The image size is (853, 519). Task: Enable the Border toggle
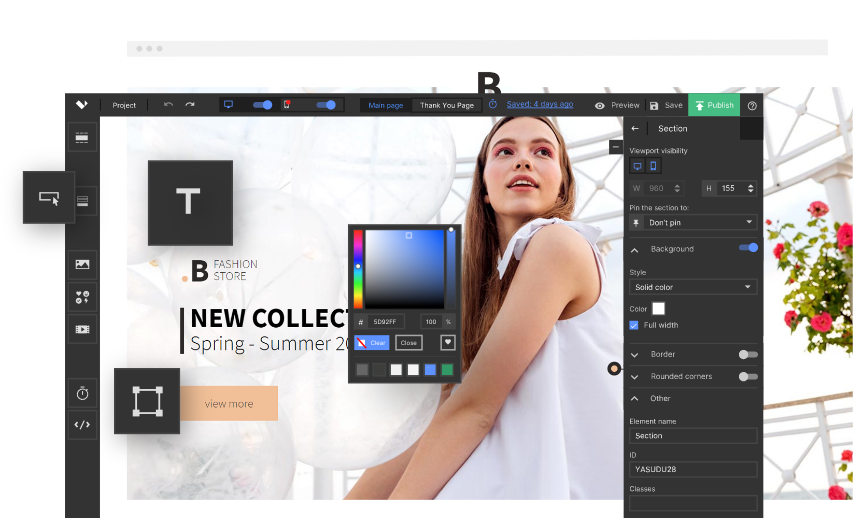(747, 354)
